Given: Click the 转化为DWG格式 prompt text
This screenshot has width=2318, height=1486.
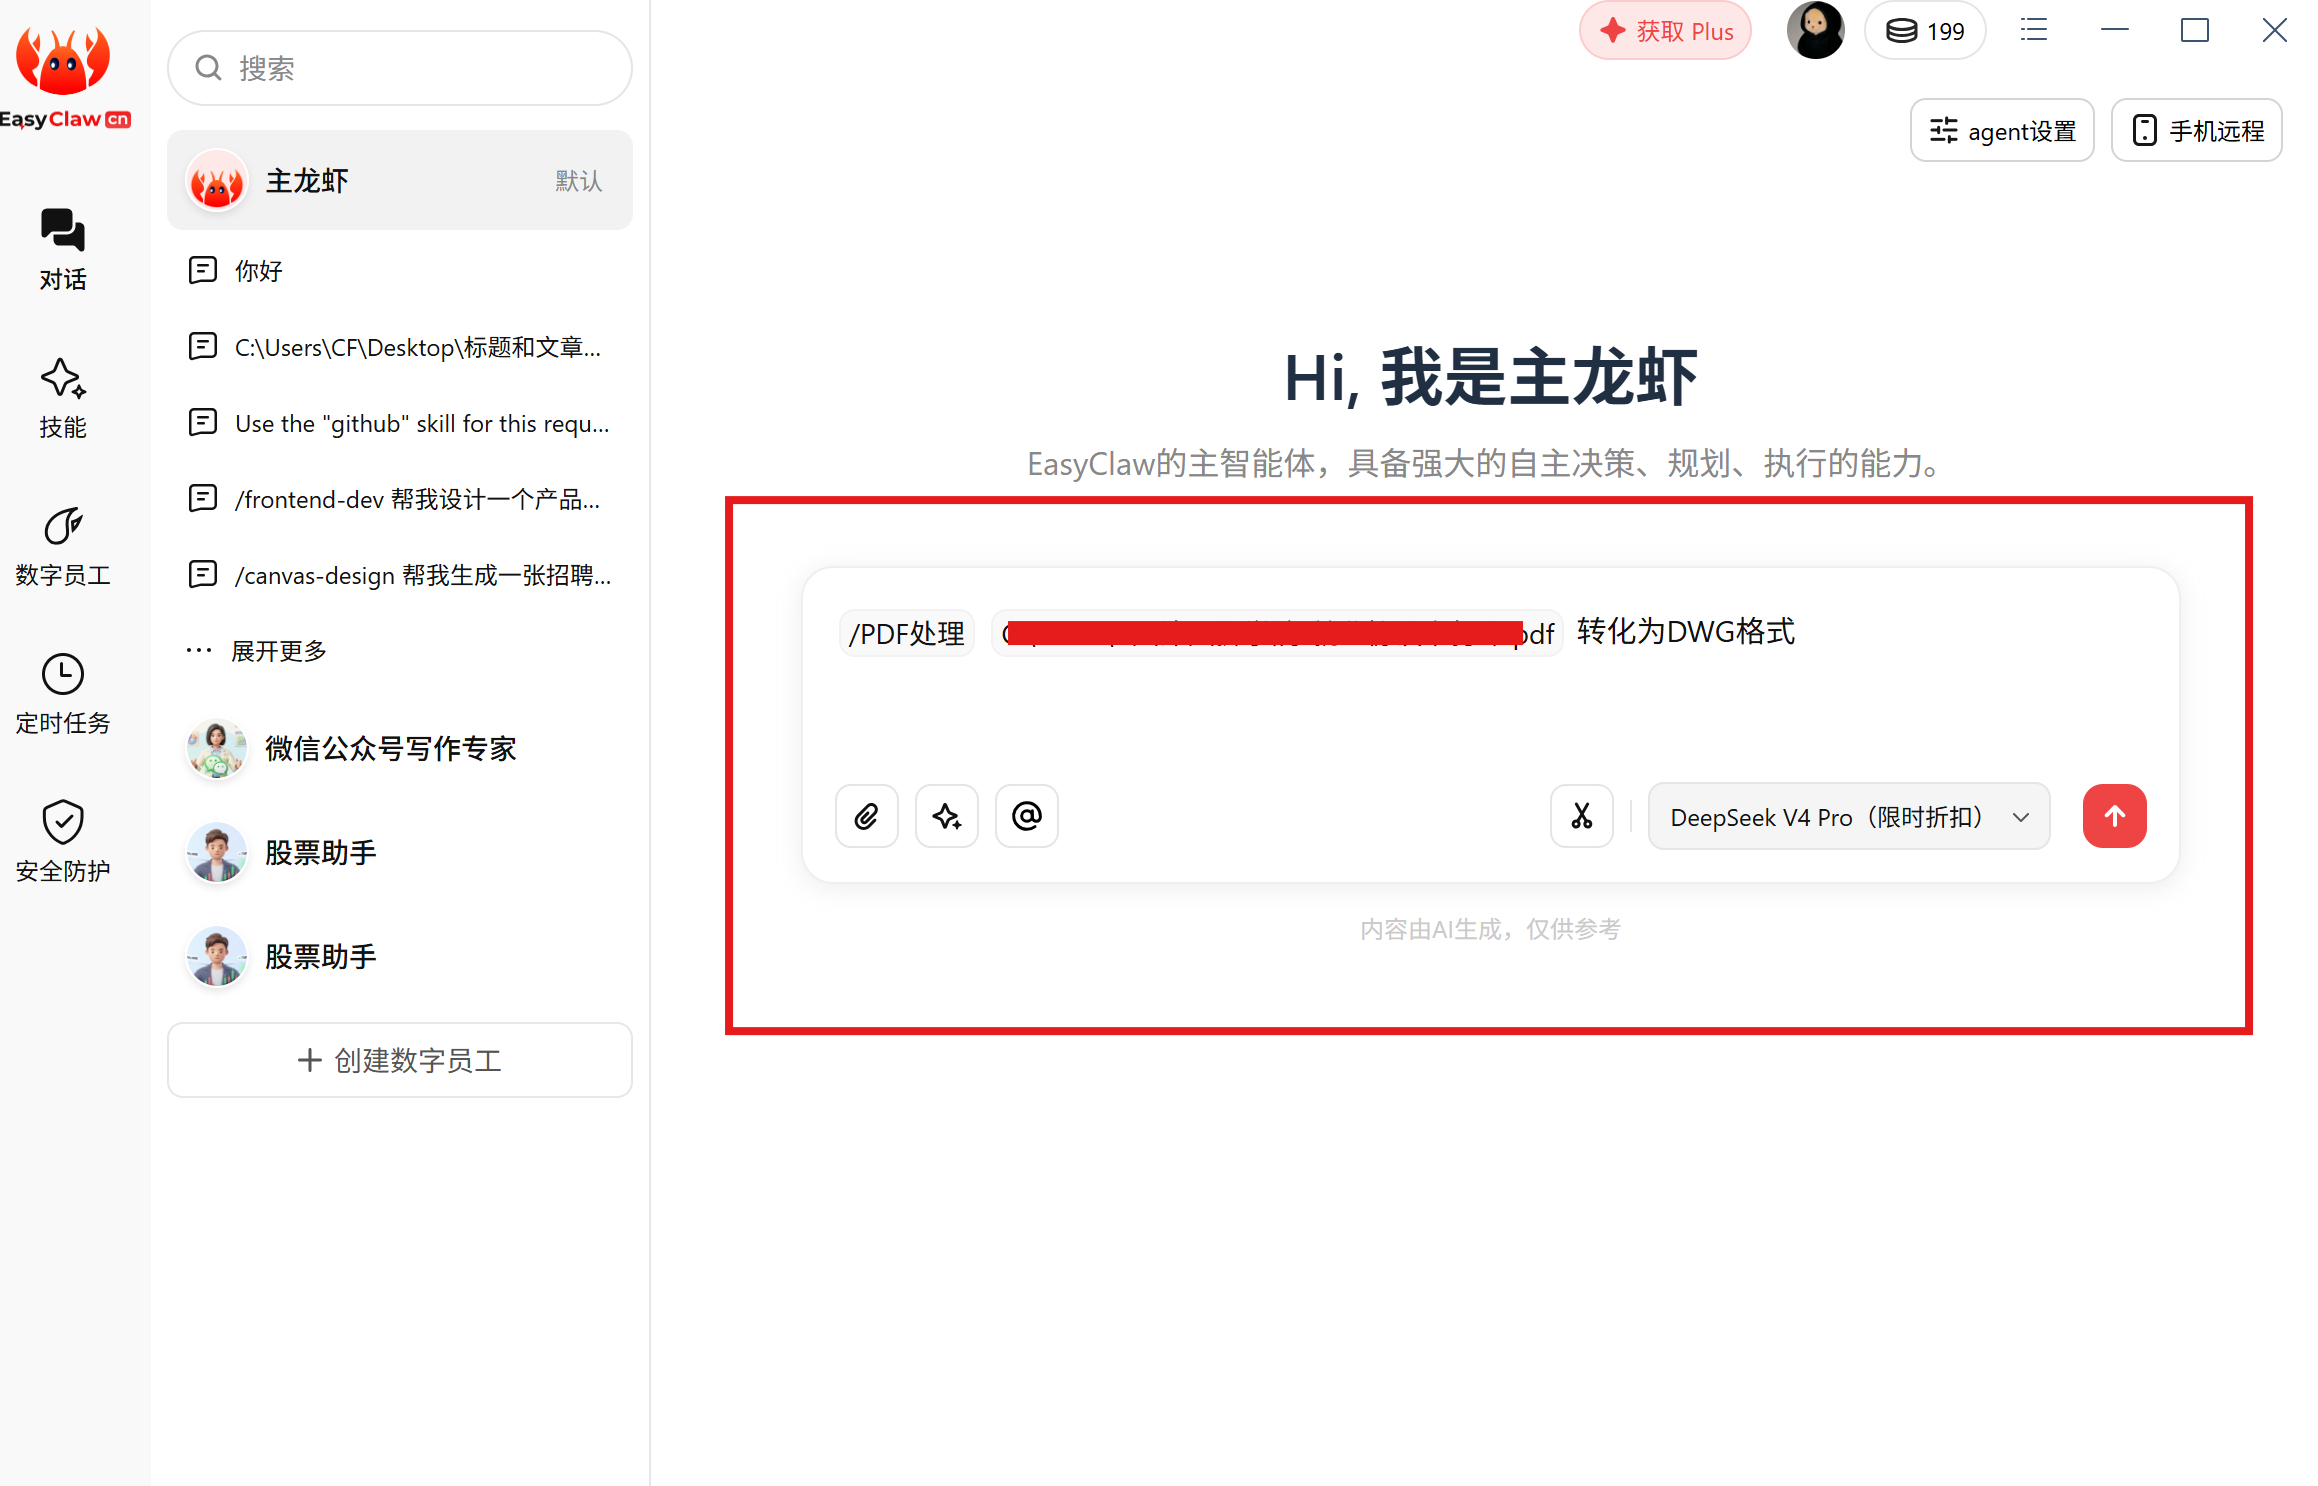Looking at the screenshot, I should tap(1686, 632).
